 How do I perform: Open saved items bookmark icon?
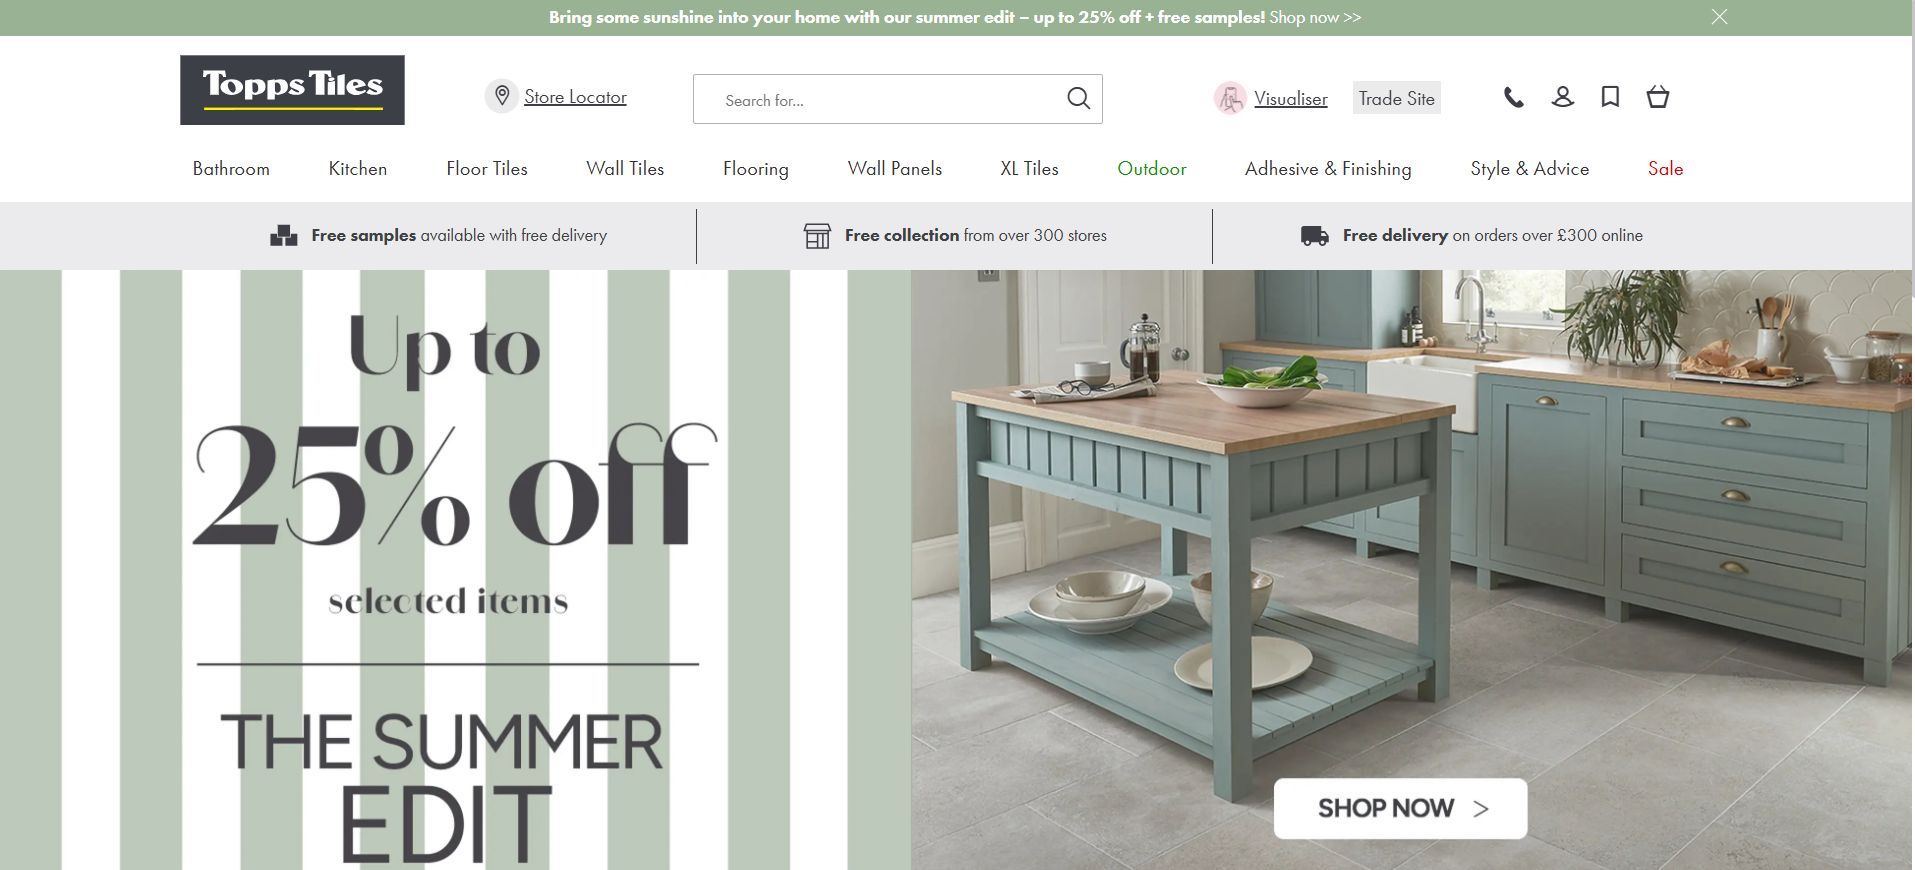click(x=1610, y=97)
